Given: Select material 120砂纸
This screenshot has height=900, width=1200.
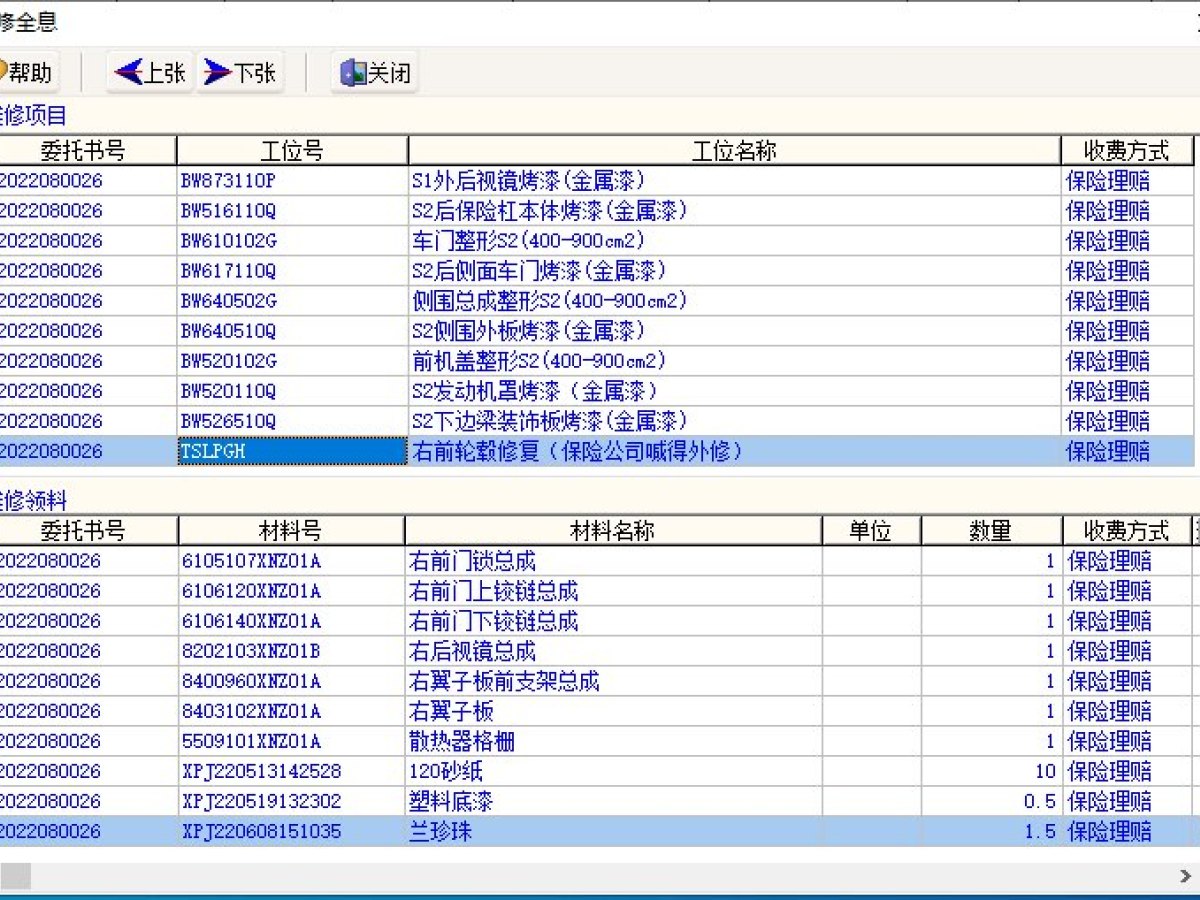Looking at the screenshot, I should 446,771.
